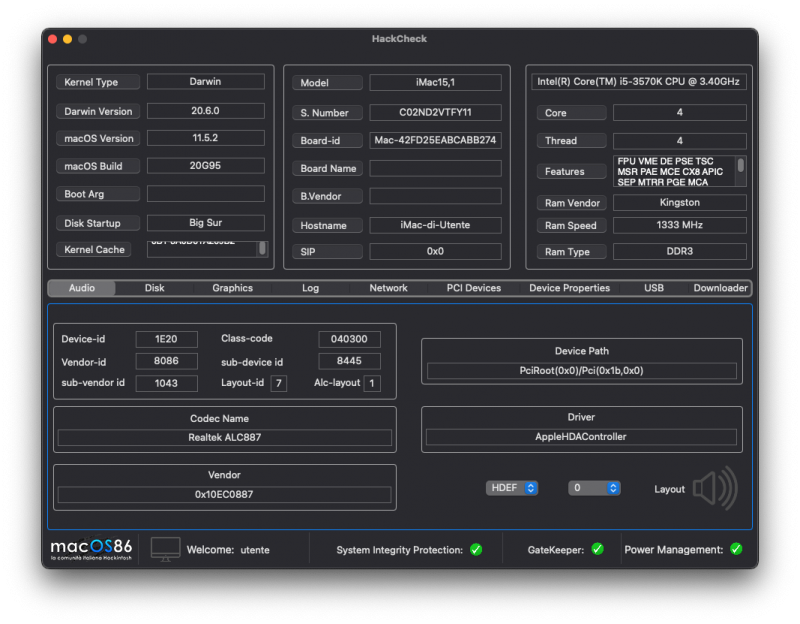Viewport: 800px width, 624px height.
Task: Open the Downloader tab
Action: 720,288
